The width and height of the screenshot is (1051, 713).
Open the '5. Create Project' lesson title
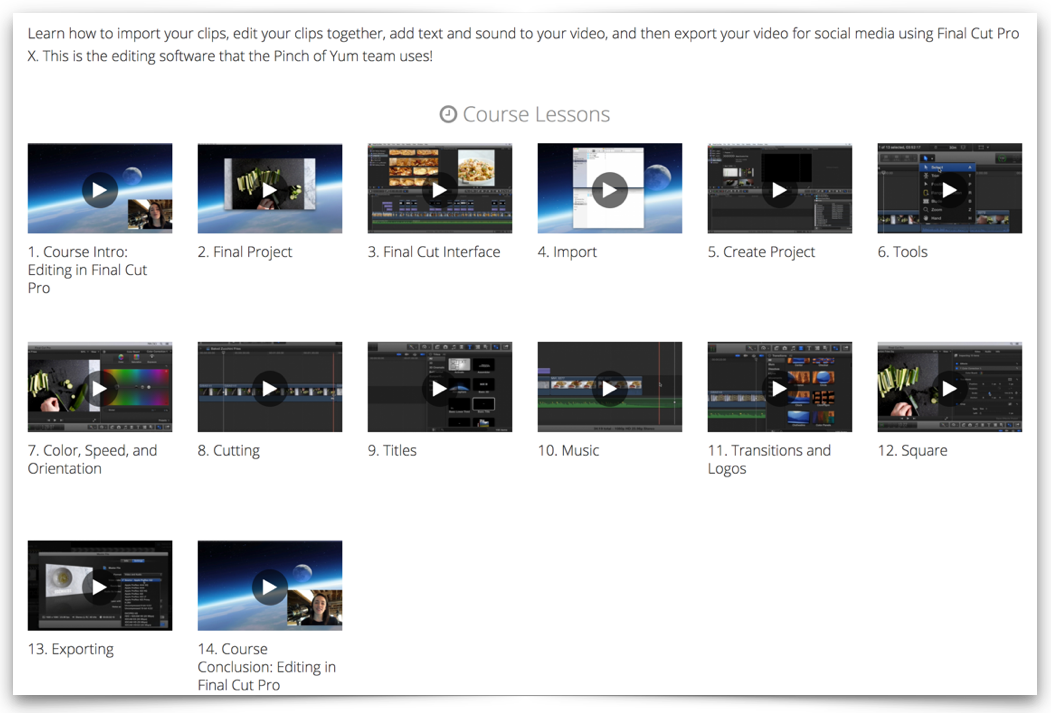761,252
